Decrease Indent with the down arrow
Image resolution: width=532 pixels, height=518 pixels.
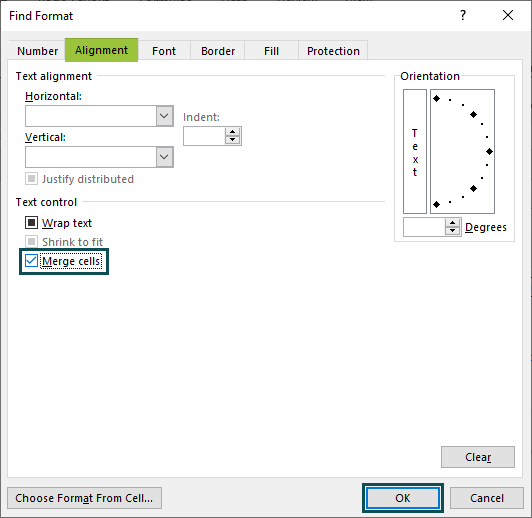232,140
